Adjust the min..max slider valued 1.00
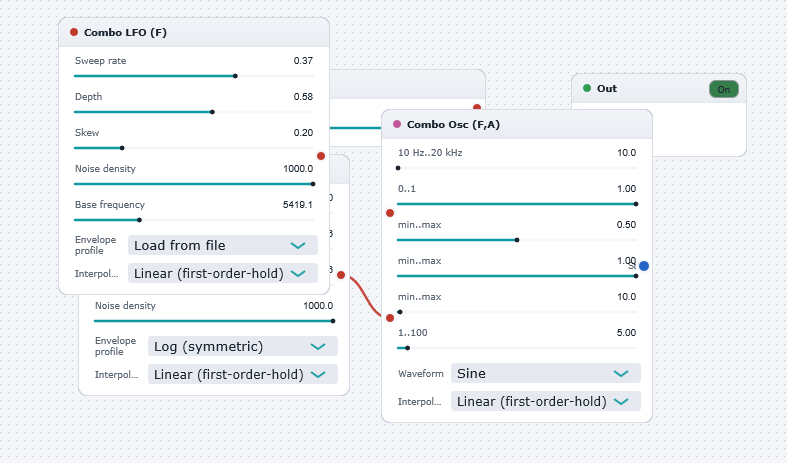This screenshot has width=787, height=463. coord(517,276)
